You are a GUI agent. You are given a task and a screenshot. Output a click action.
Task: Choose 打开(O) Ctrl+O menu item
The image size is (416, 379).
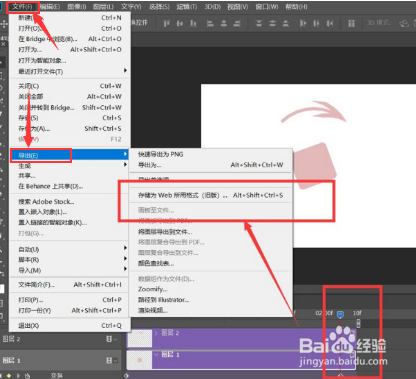point(70,28)
